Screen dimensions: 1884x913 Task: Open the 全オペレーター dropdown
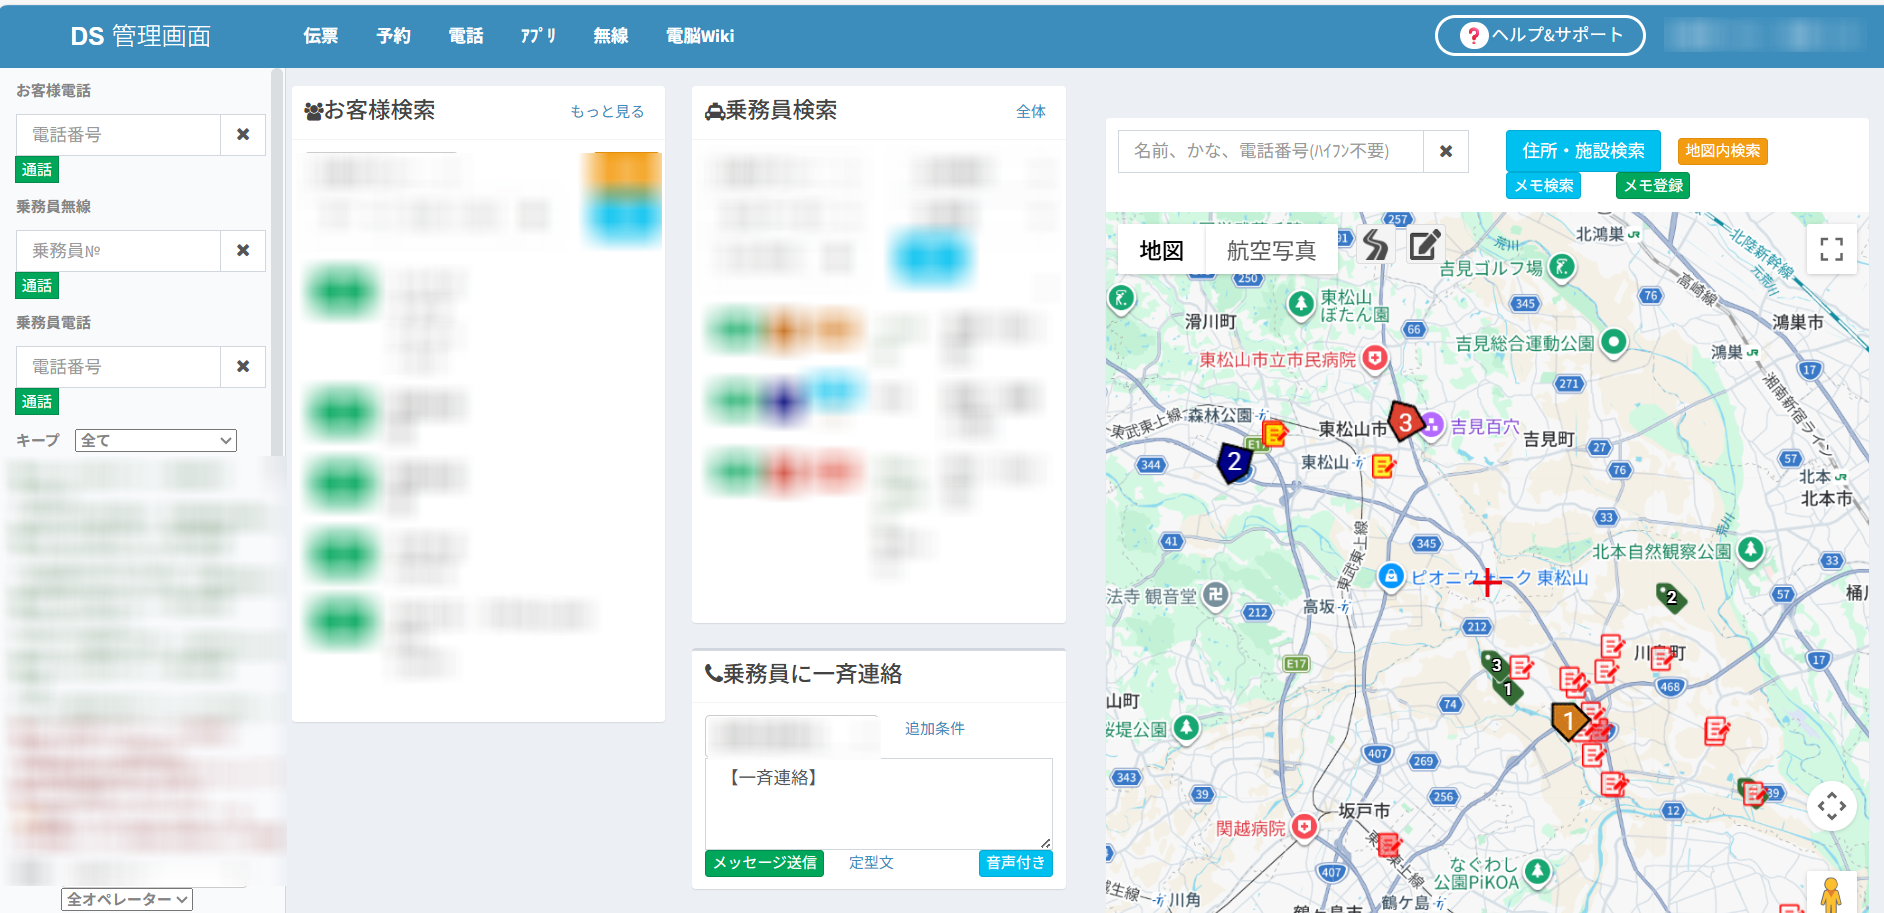tap(125, 898)
